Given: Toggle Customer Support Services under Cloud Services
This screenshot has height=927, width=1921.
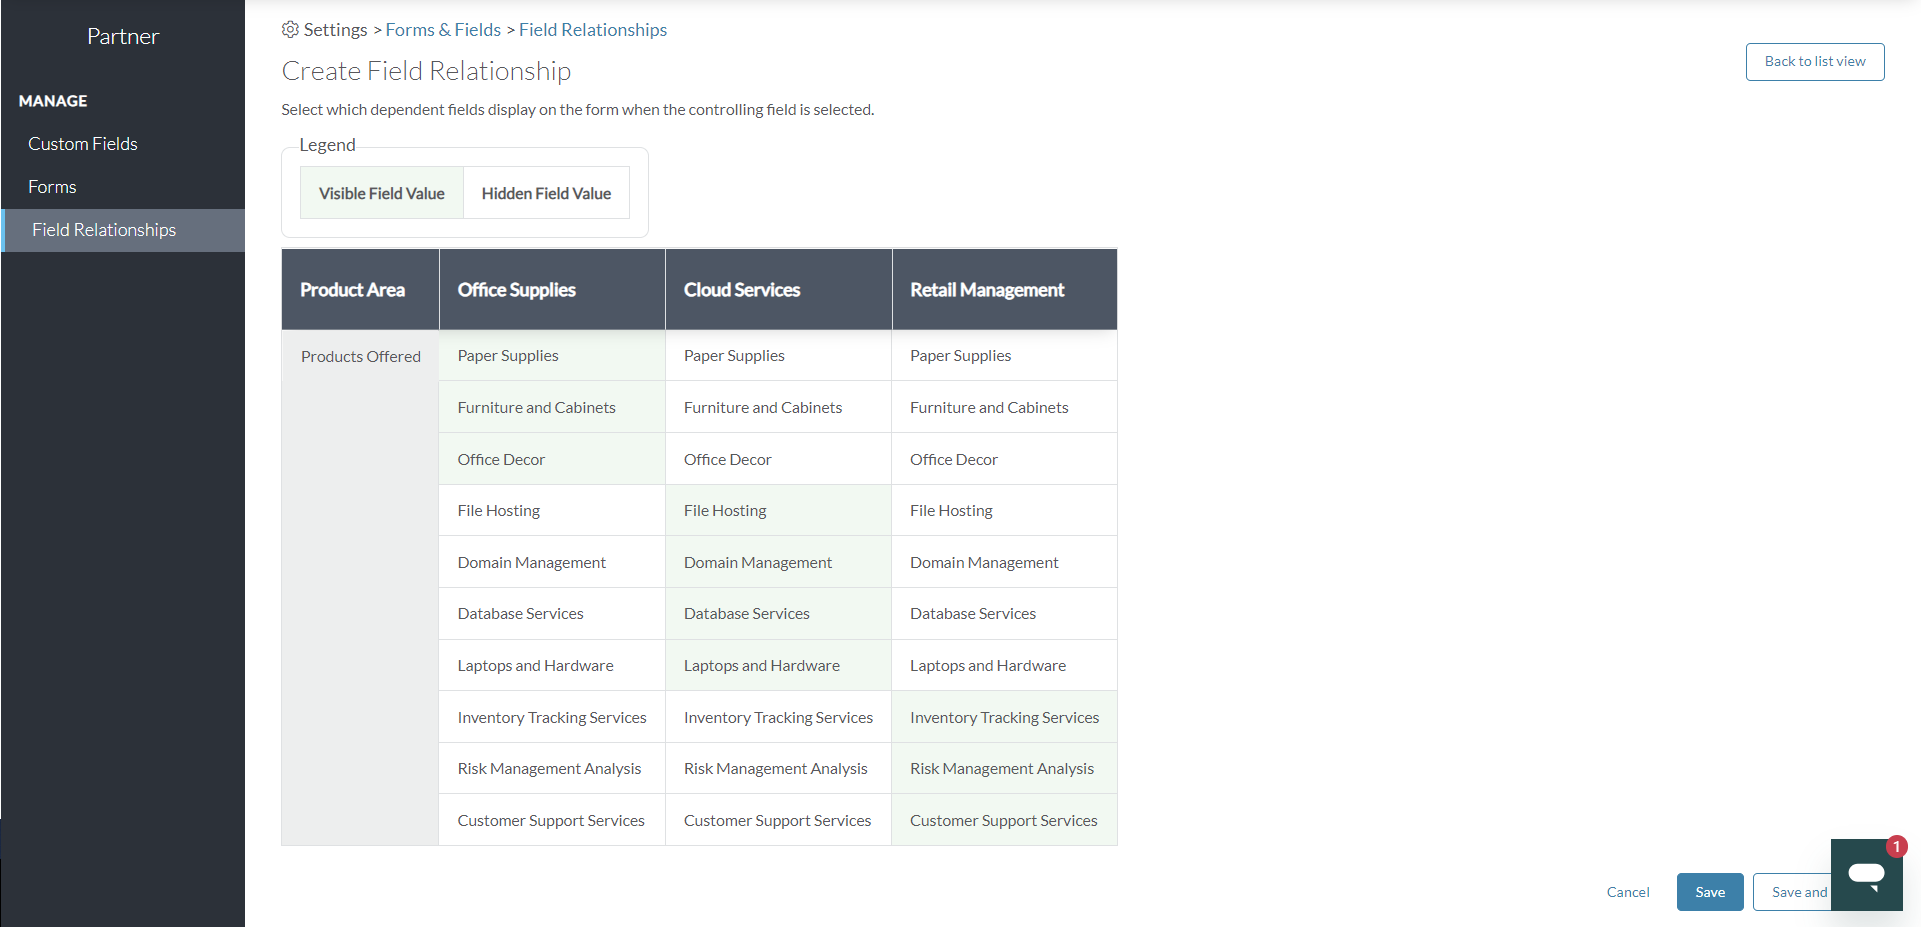Looking at the screenshot, I should click(777, 819).
